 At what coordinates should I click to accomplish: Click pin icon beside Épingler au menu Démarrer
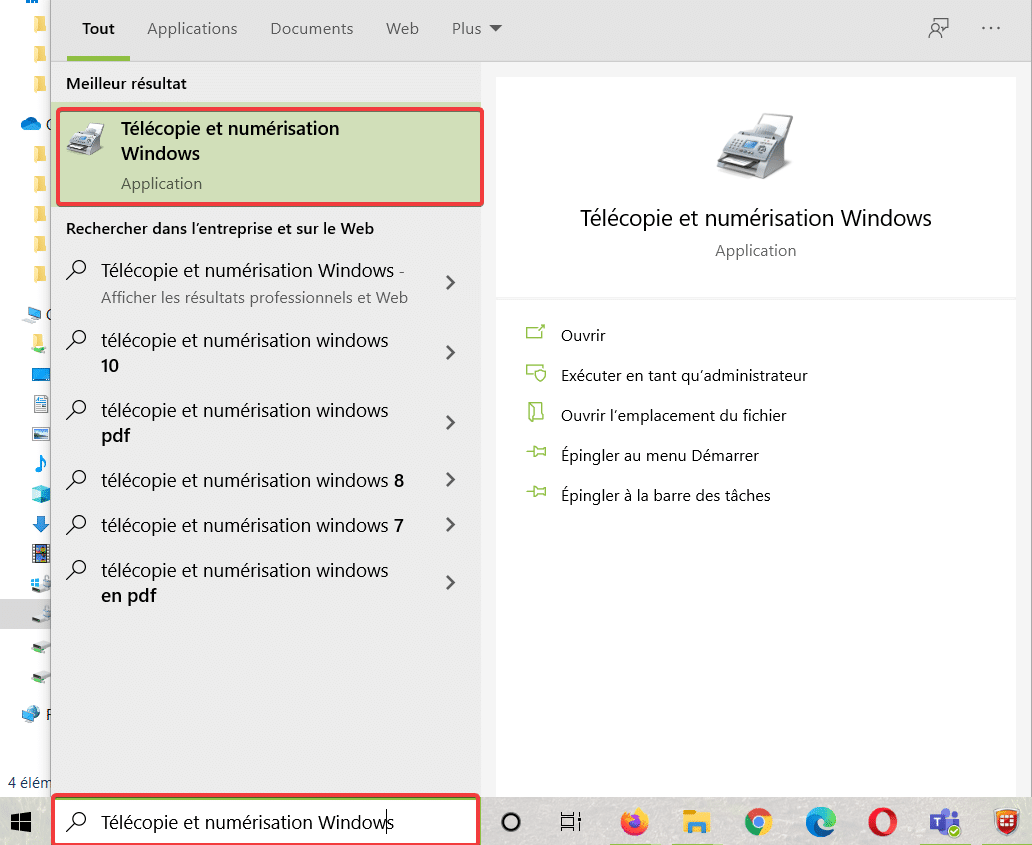tap(536, 452)
